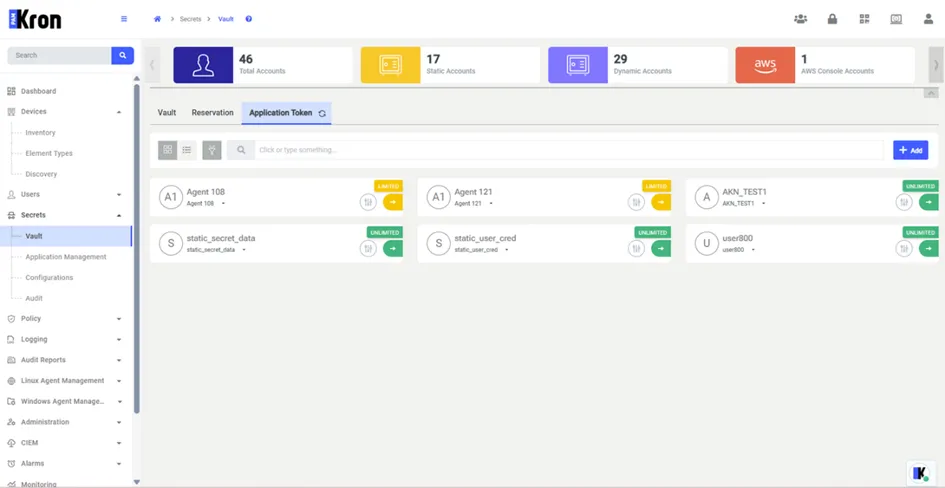Viewport: 945px width, 488px height.
Task: Open settings sliders for user800
Action: click(x=903, y=248)
